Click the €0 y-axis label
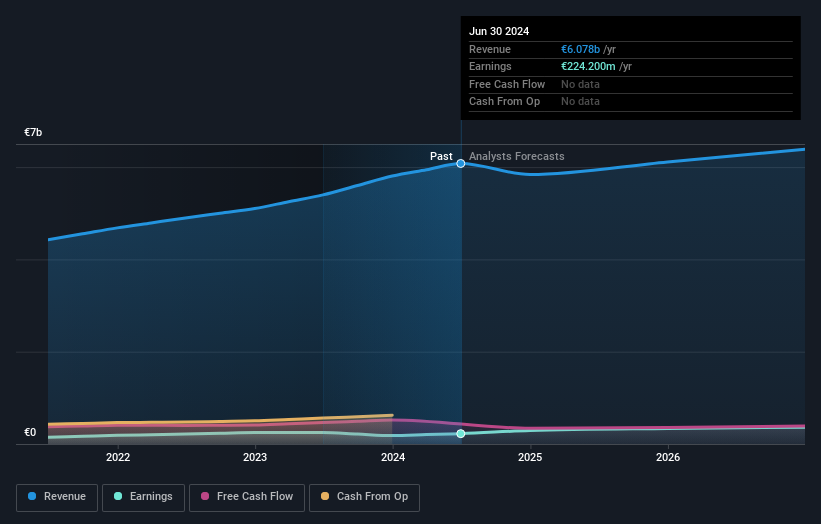The height and width of the screenshot is (524, 821). (30, 432)
